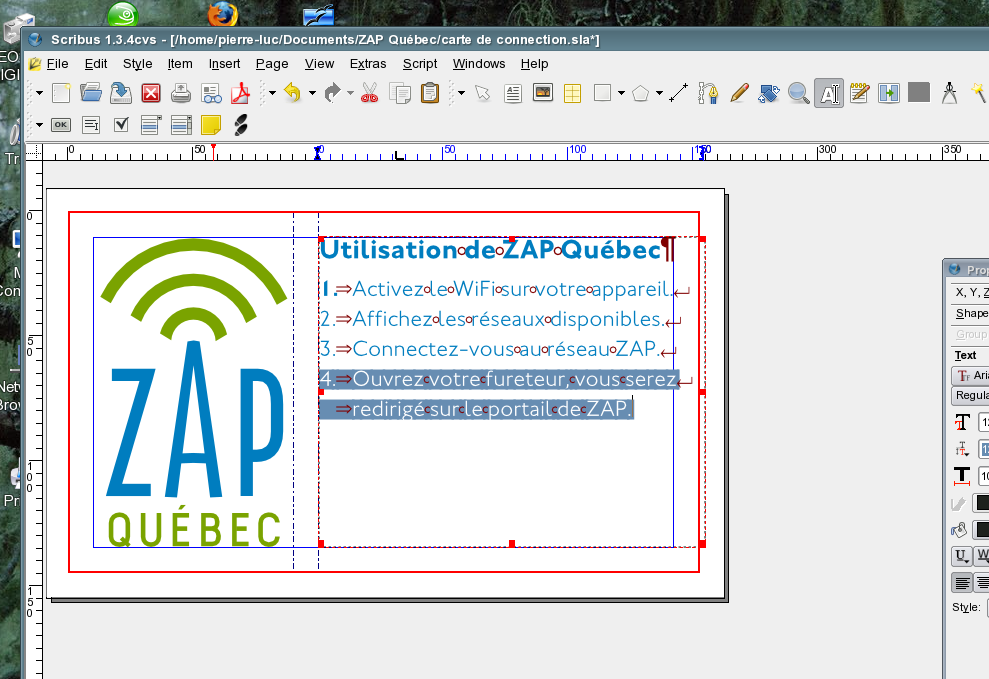This screenshot has height=679, width=989.
Task: Activate the Bezier curve pen tool
Action: click(709, 93)
